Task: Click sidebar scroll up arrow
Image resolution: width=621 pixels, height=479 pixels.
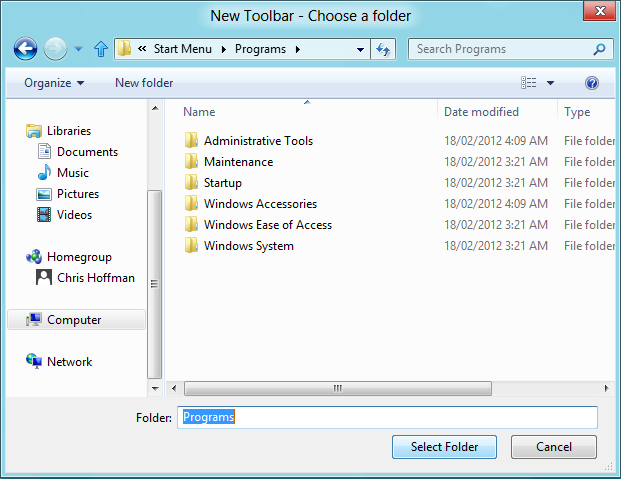Action: (155, 108)
